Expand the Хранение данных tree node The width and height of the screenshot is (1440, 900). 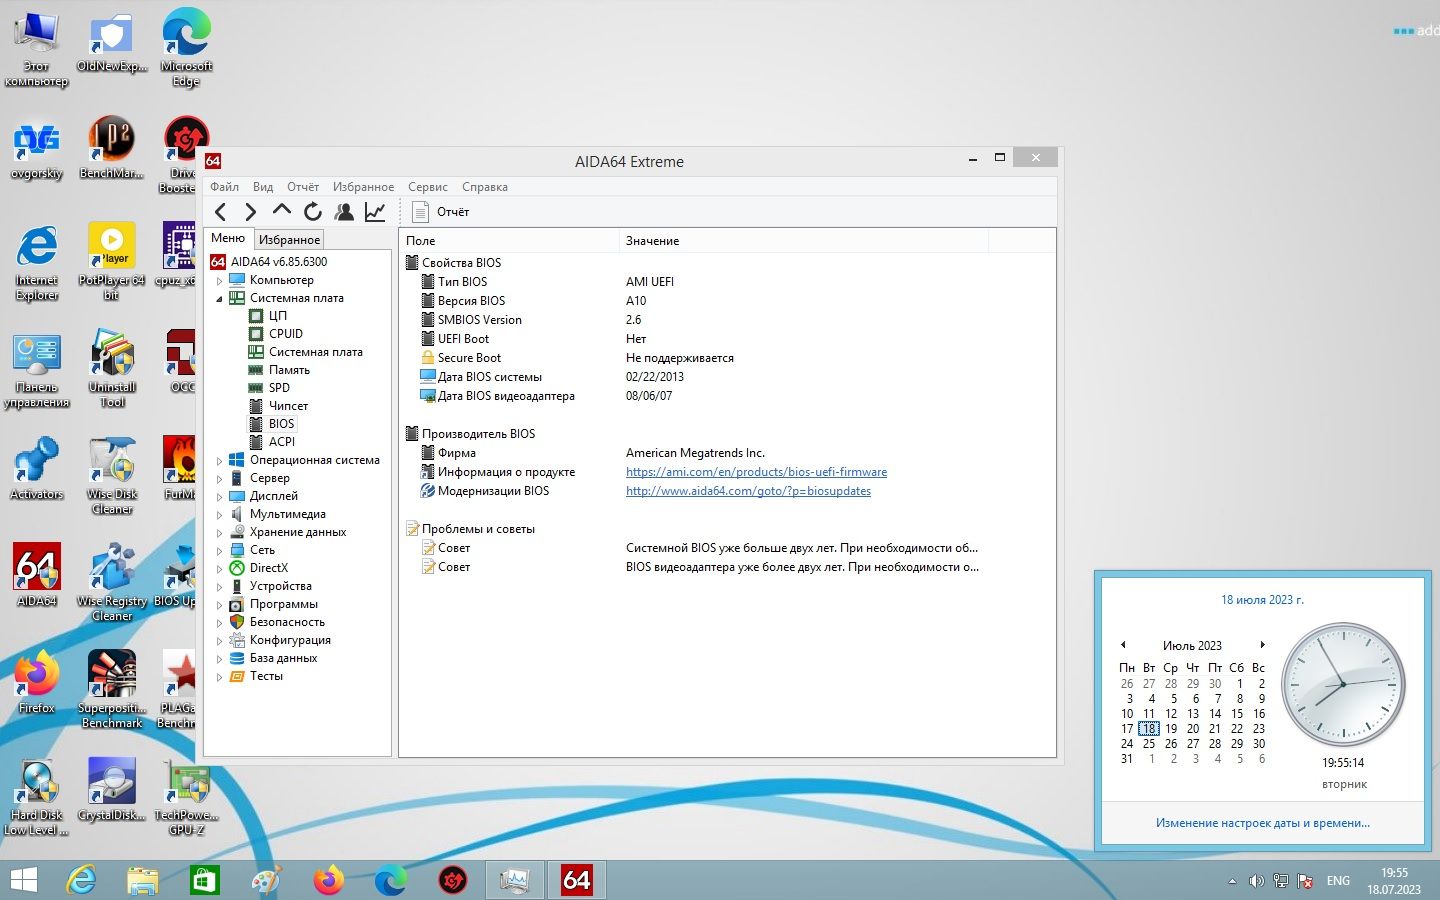(x=219, y=533)
